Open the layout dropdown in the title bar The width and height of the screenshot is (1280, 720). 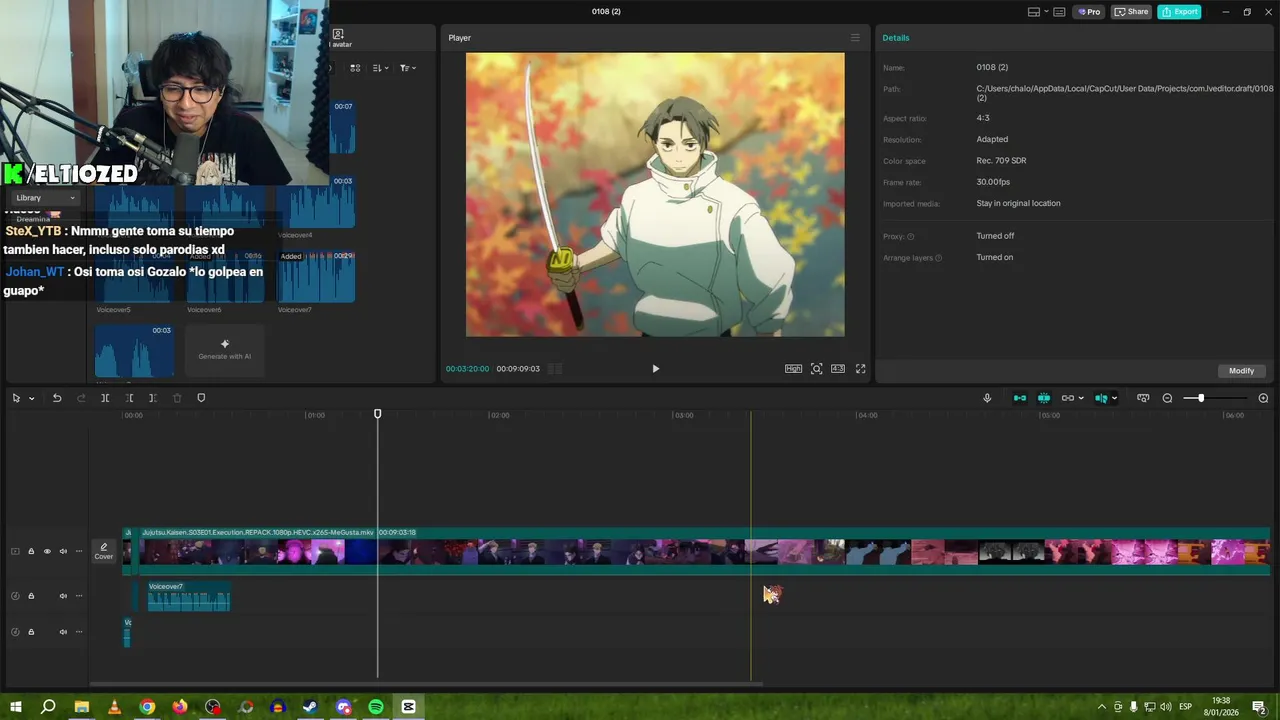pos(1039,12)
